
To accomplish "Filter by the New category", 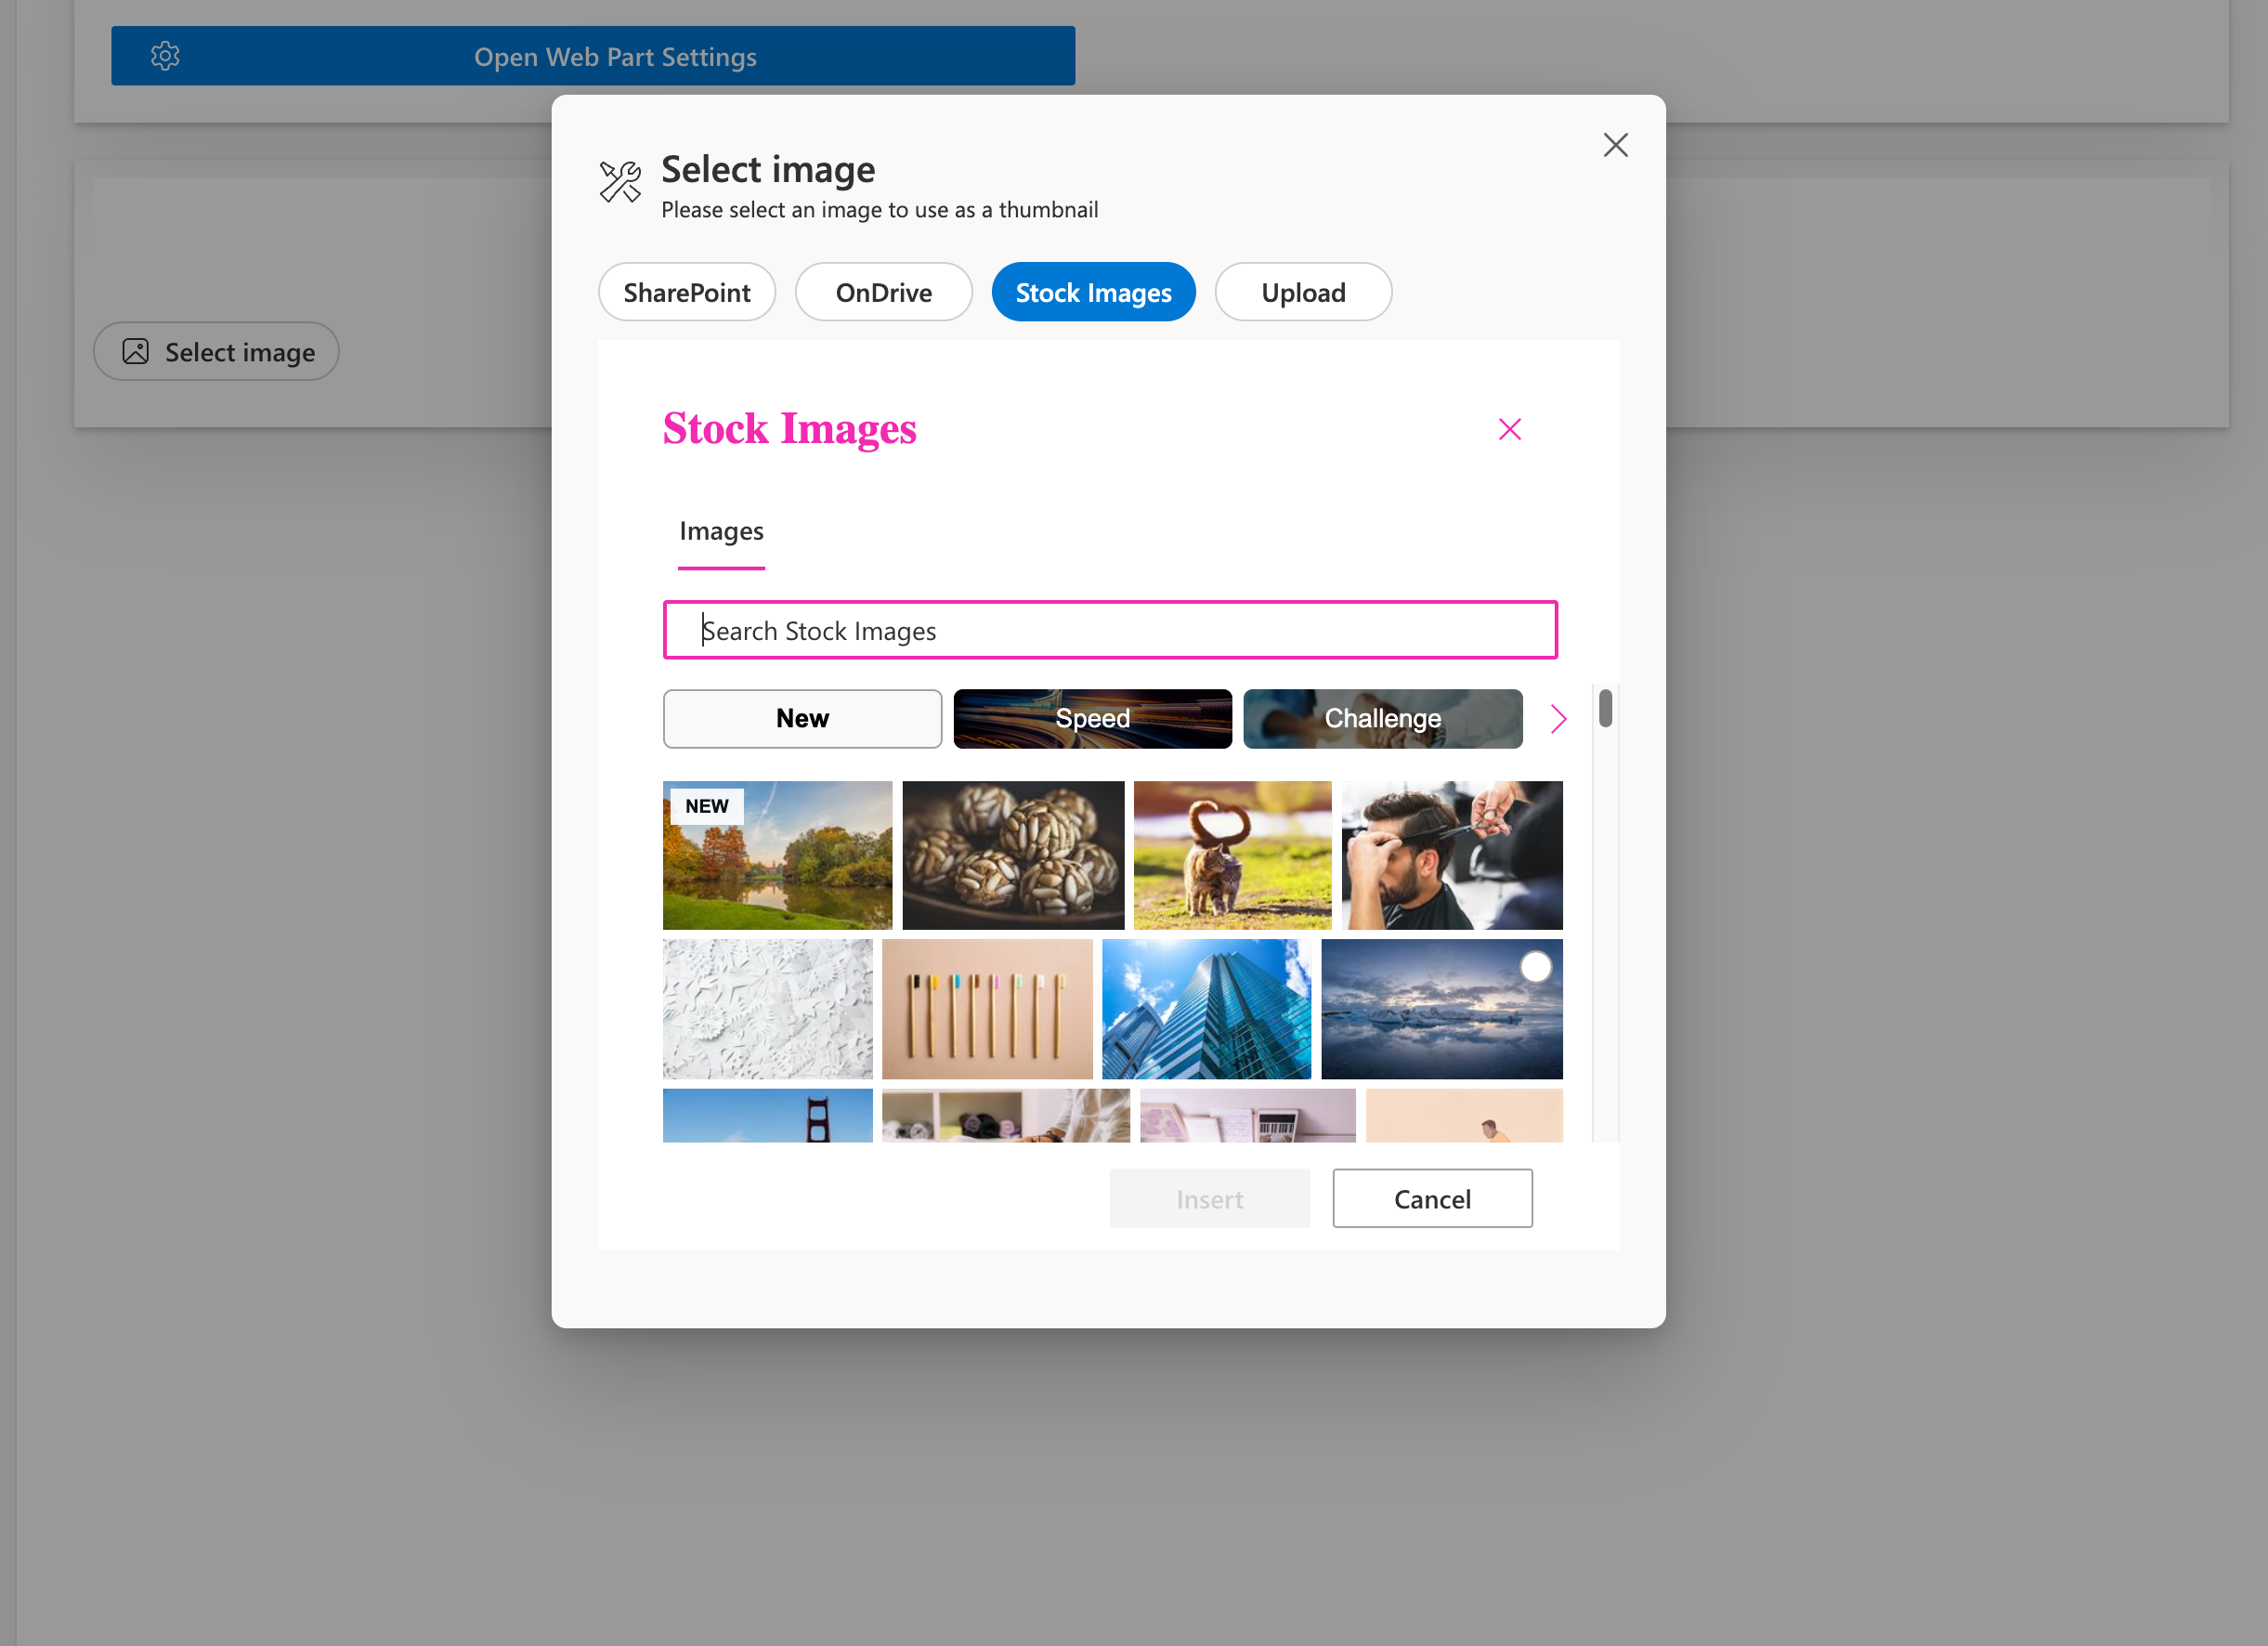I will point(802,718).
